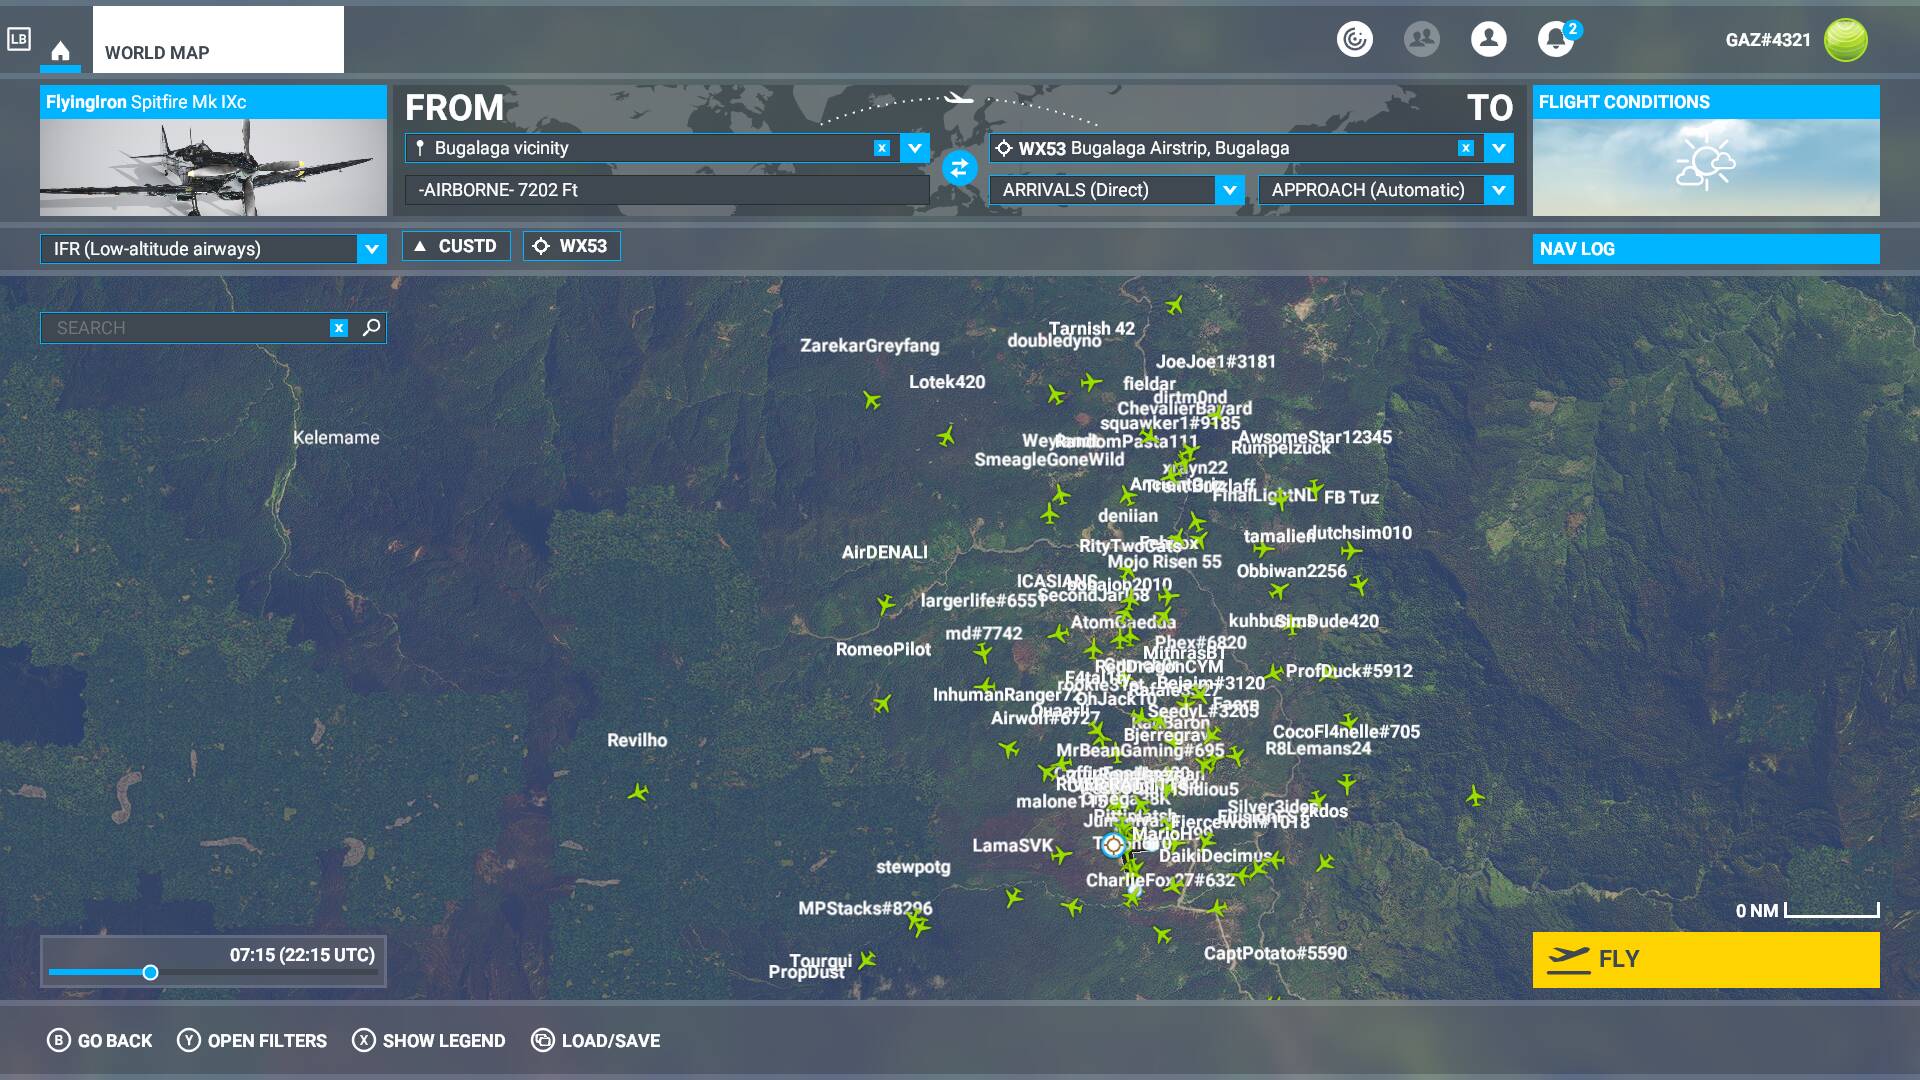
Task: Open the APPROACH (Automatic) dropdown
Action: 1498,190
